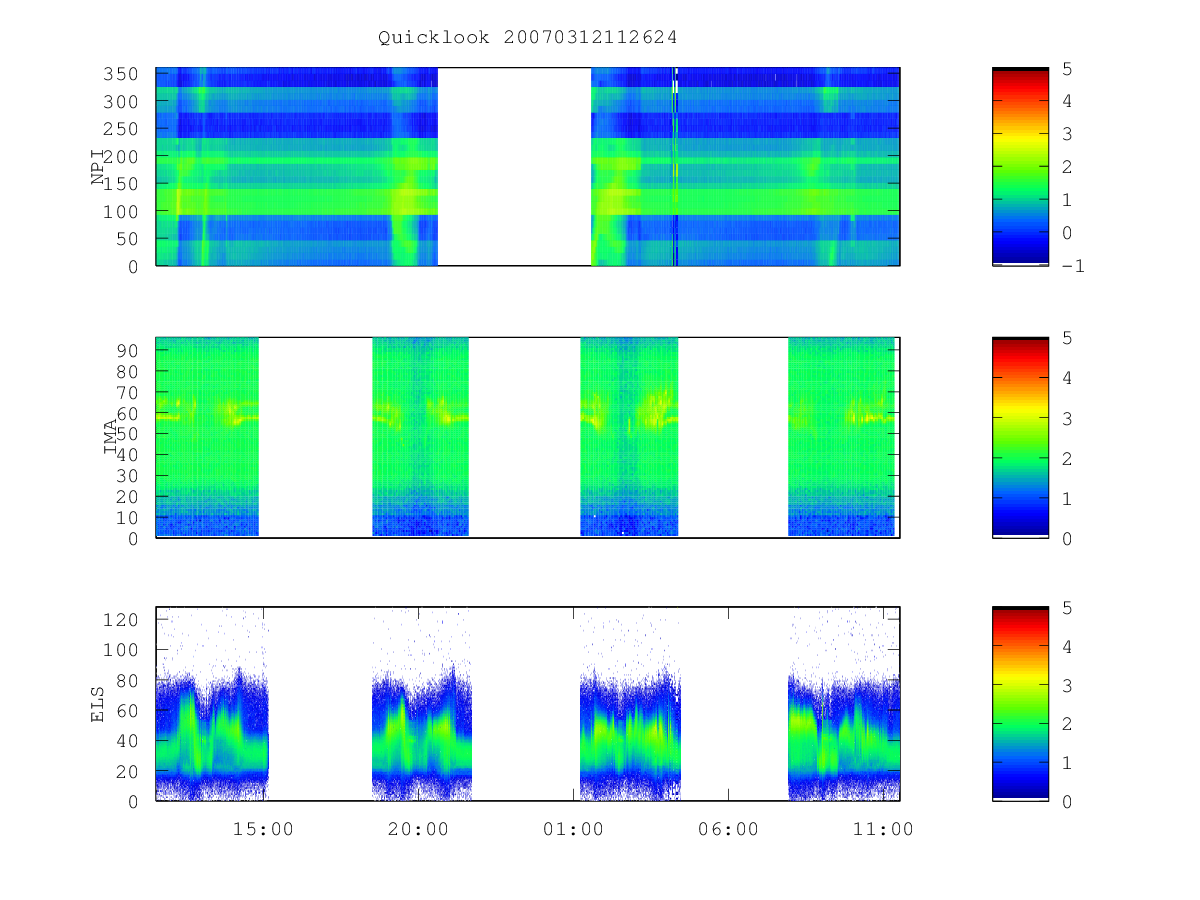This screenshot has width=1200, height=900.
Task: Click inside the NPI spectrogram plot
Action: click(x=528, y=167)
